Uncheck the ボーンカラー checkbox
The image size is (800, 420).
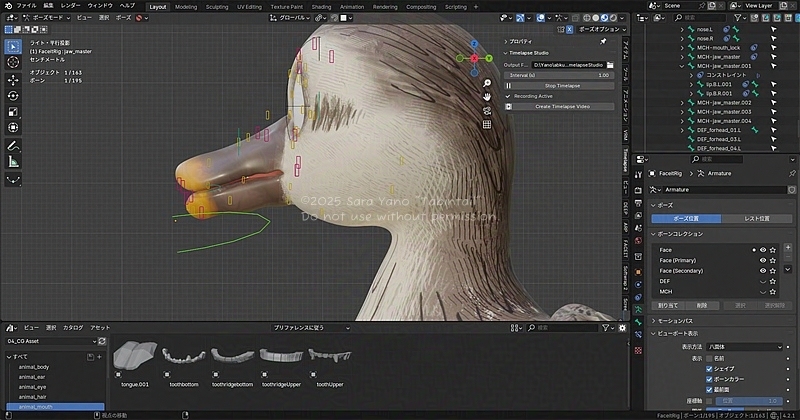(x=711, y=380)
